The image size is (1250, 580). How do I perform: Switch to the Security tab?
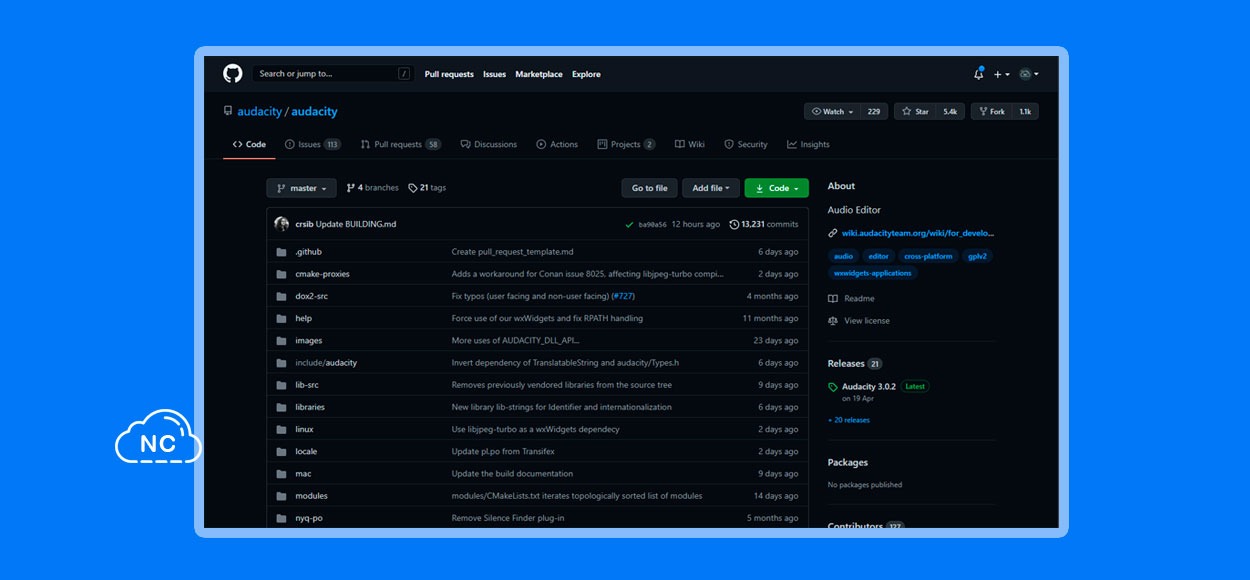point(746,145)
